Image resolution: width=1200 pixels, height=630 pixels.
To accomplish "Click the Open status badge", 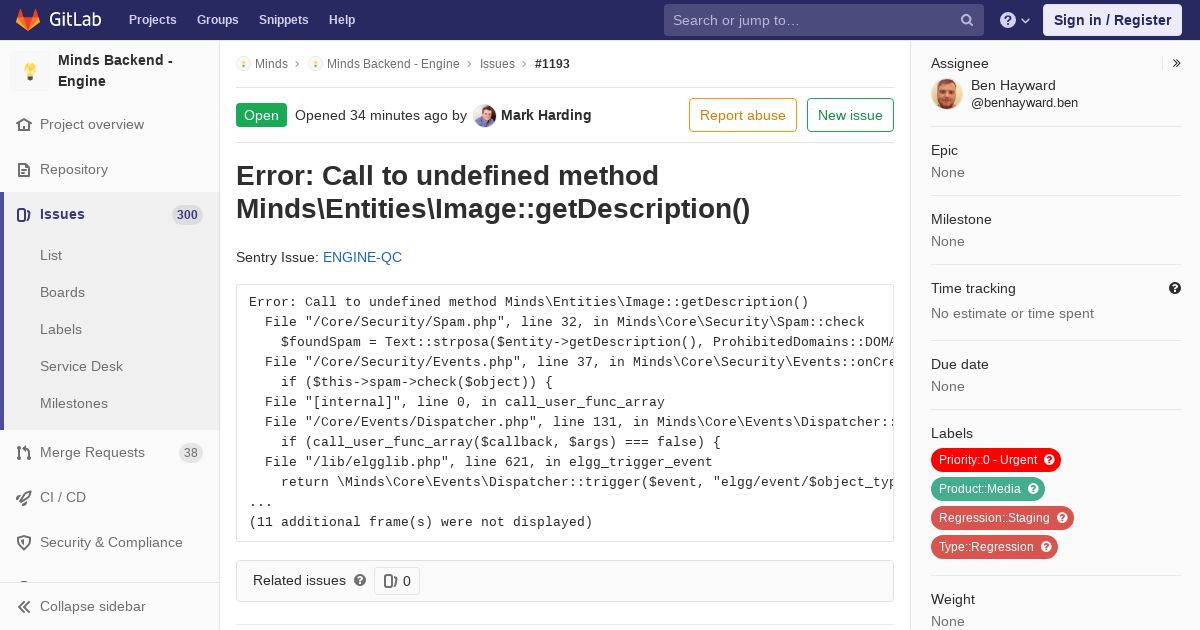I will coord(261,115).
